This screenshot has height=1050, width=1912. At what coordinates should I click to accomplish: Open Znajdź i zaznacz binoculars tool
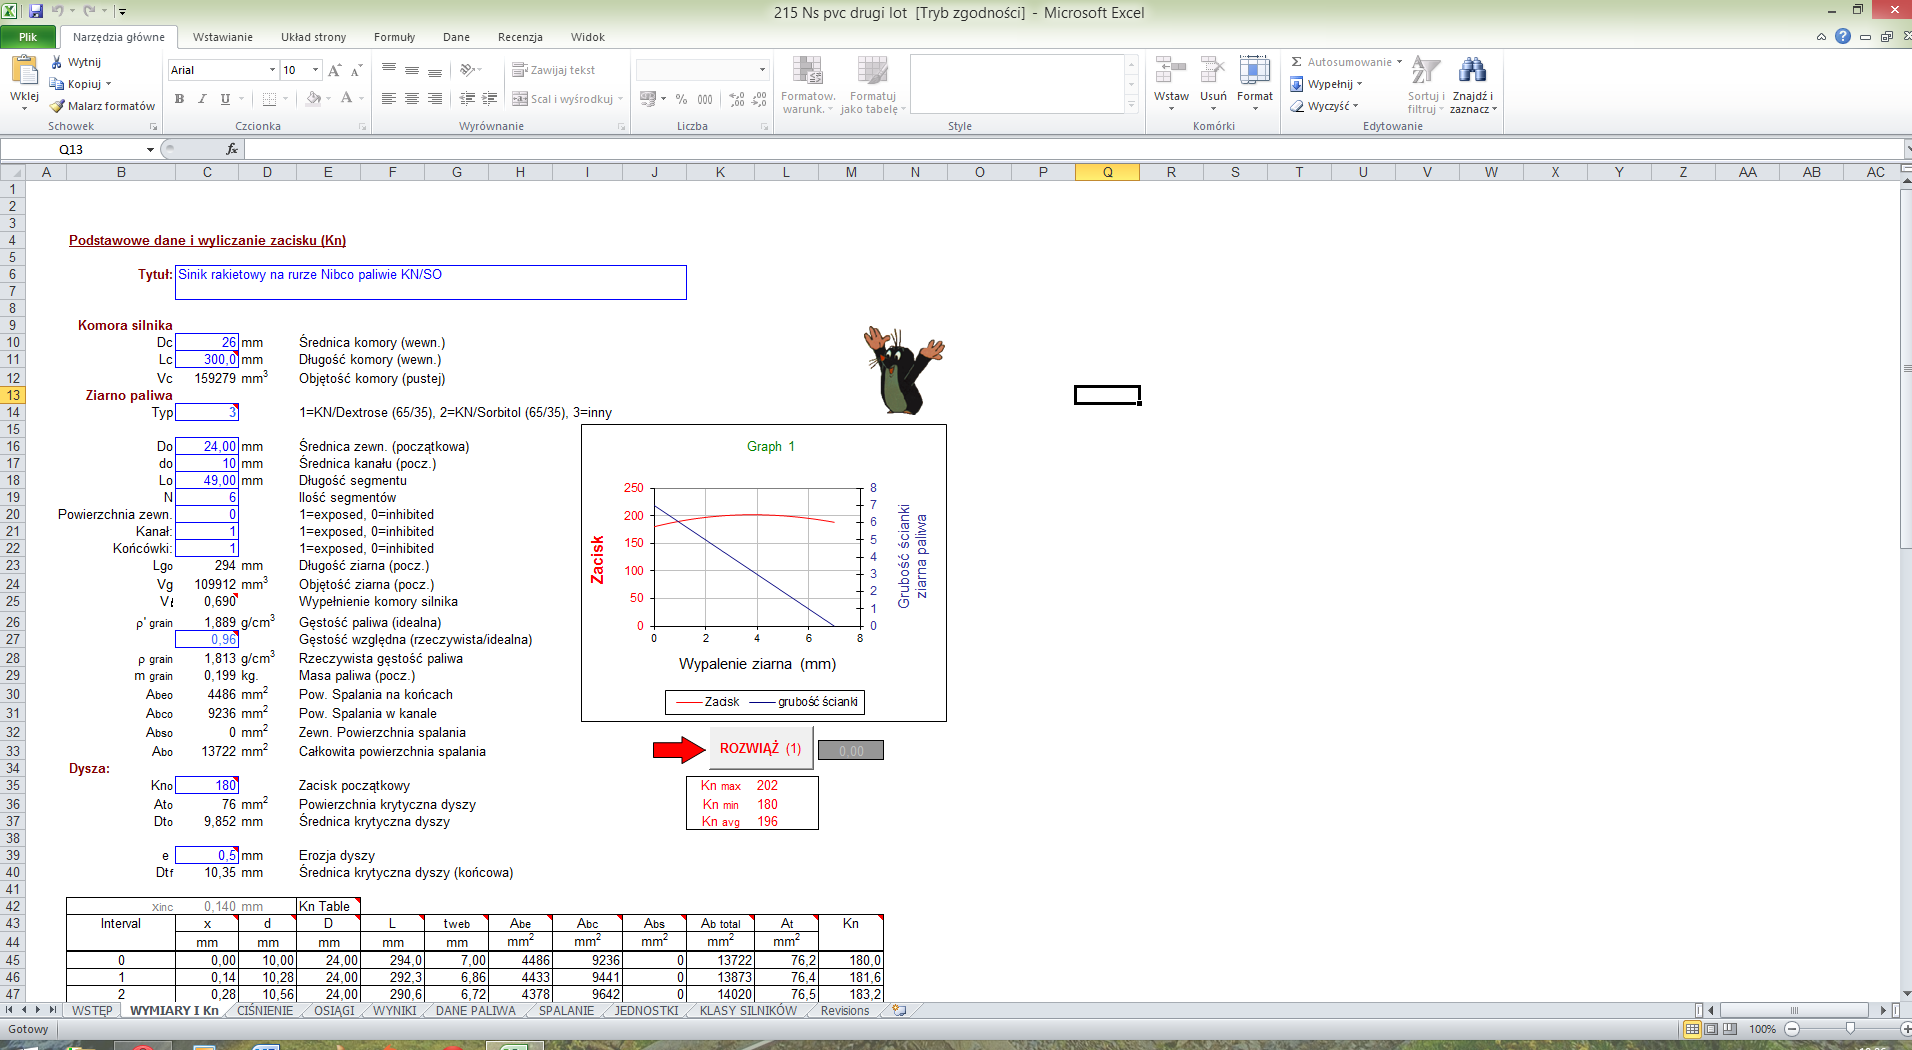pos(1472,70)
